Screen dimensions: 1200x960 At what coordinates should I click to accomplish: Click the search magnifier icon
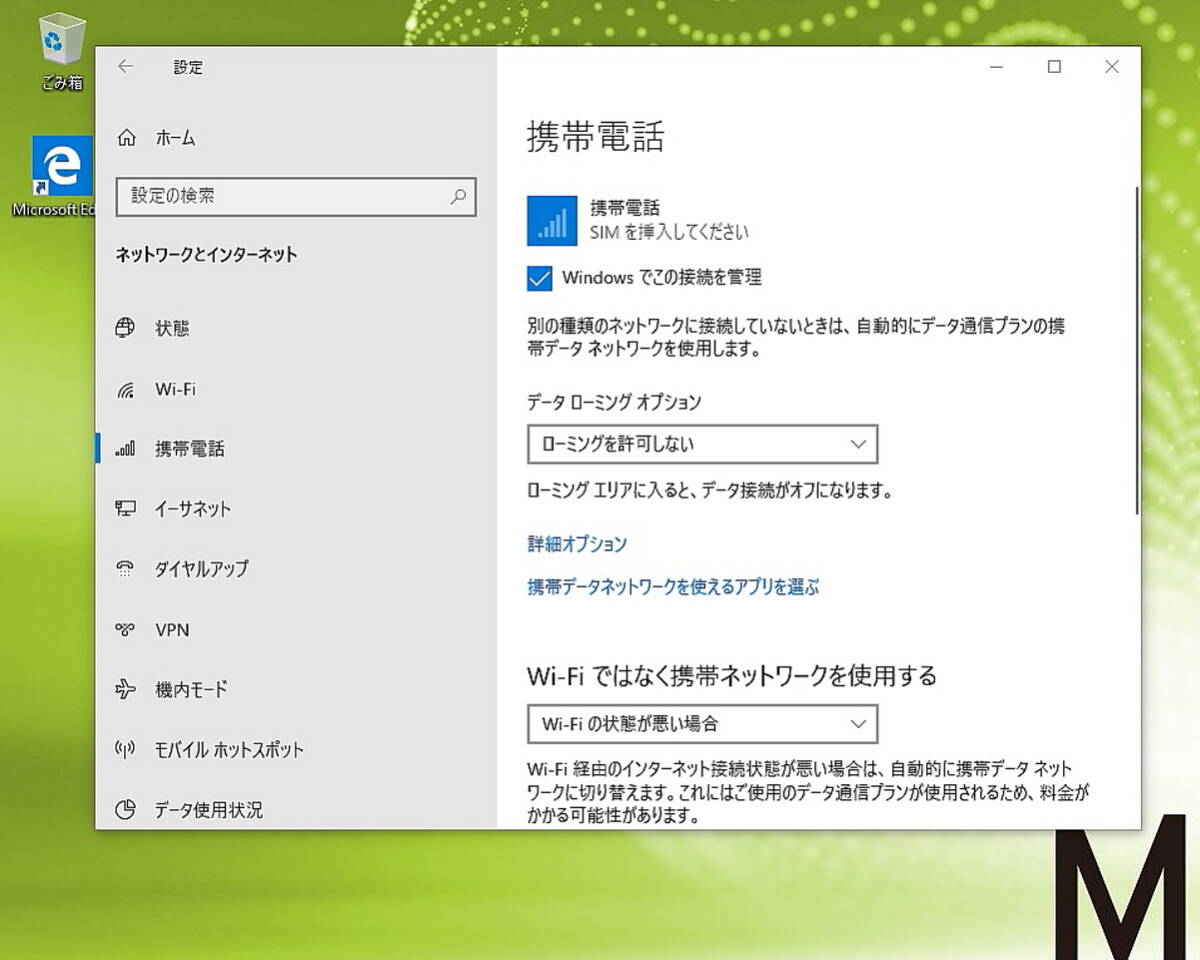point(458,196)
